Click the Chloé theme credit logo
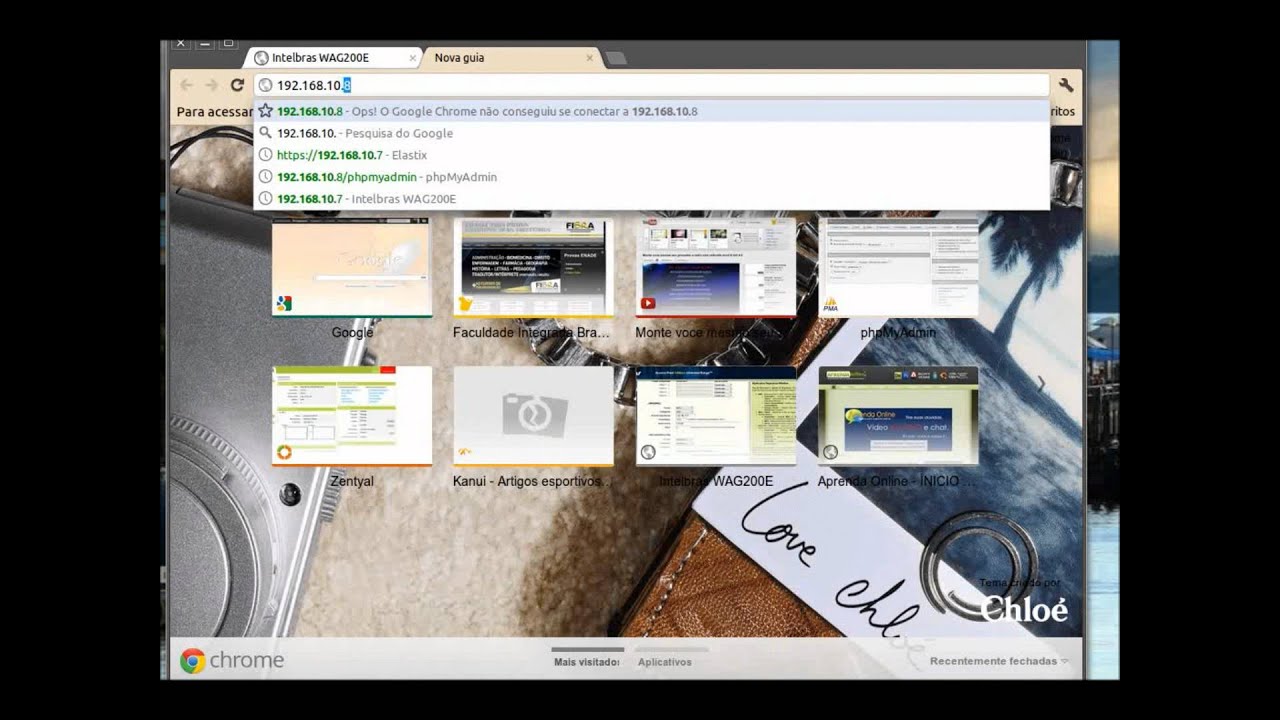This screenshot has height=720, width=1280. pos(1023,609)
